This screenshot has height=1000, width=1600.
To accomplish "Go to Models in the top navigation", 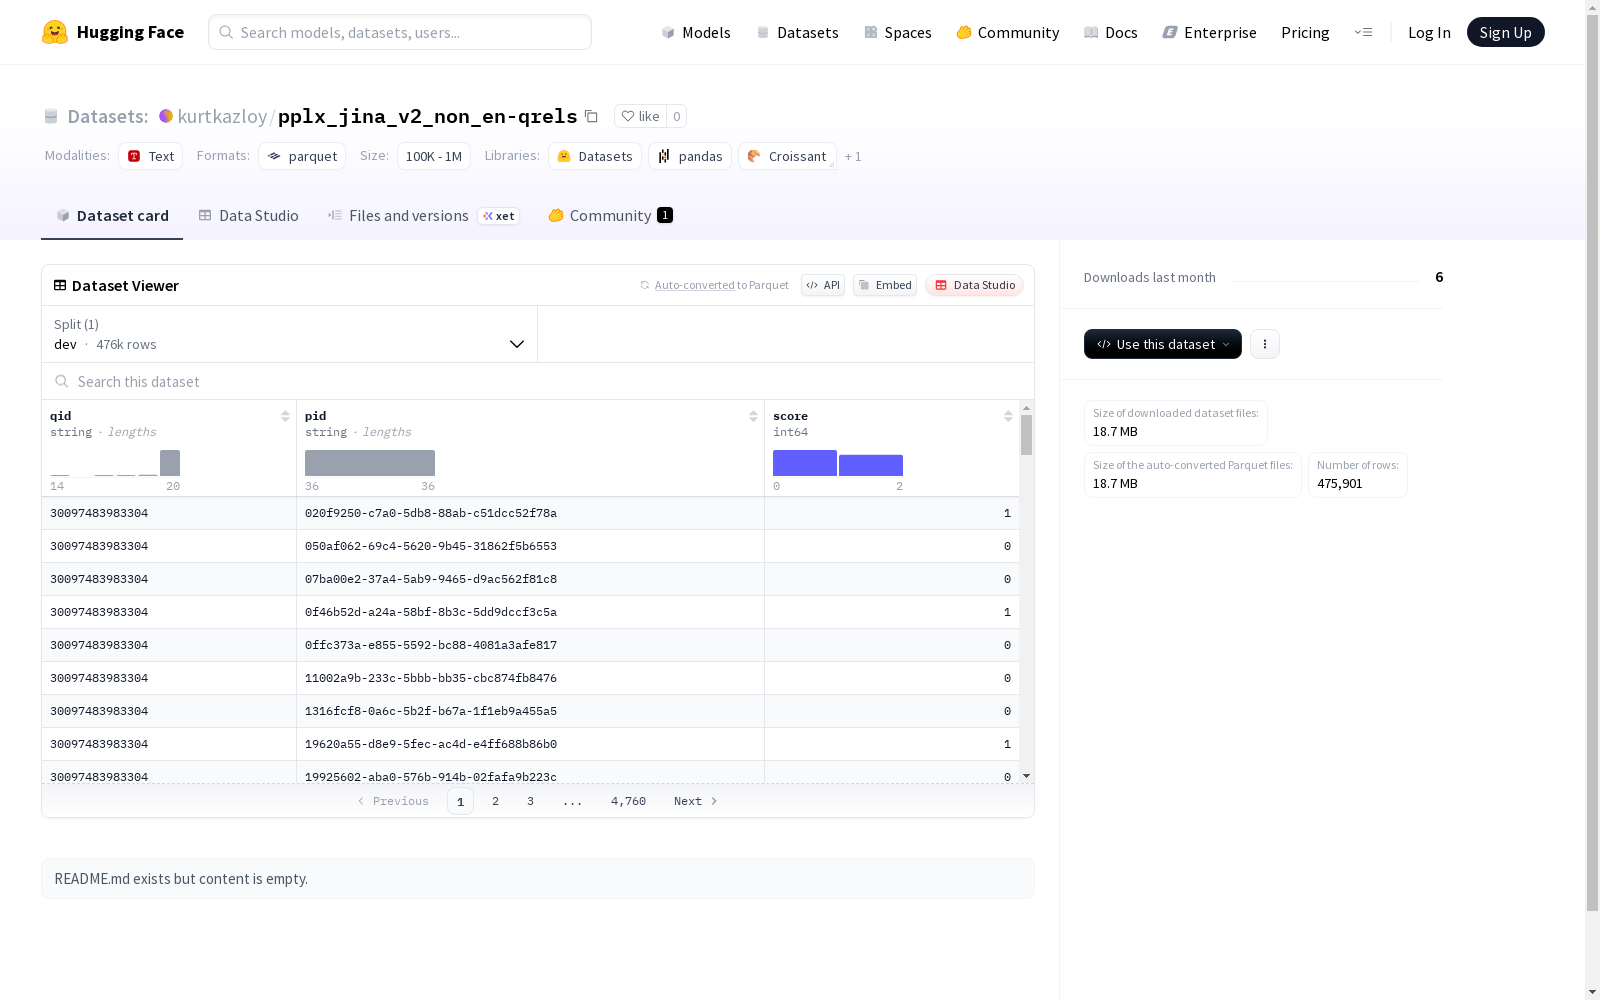I will click(696, 32).
